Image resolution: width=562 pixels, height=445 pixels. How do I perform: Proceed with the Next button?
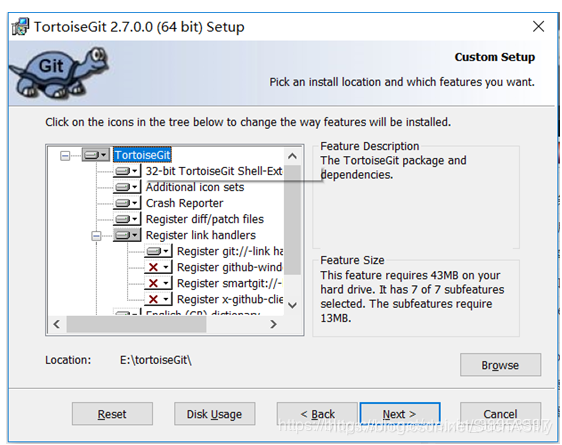(x=400, y=414)
